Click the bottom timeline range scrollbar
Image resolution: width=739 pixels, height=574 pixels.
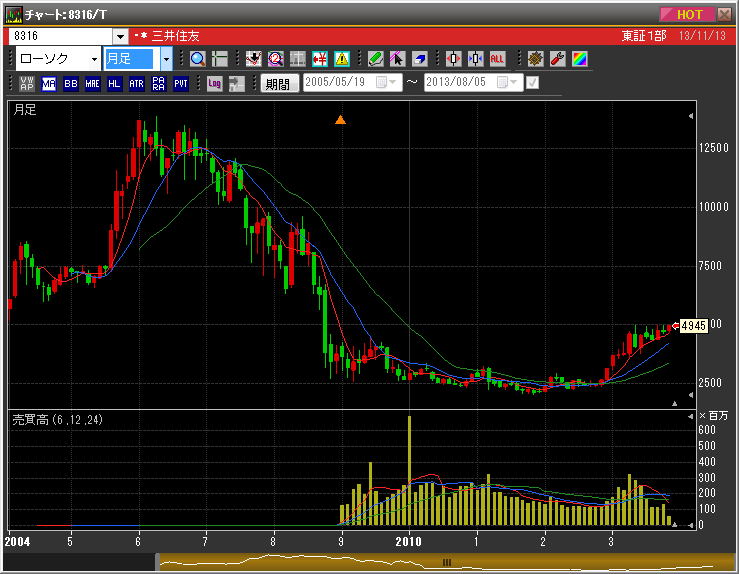click(447, 562)
